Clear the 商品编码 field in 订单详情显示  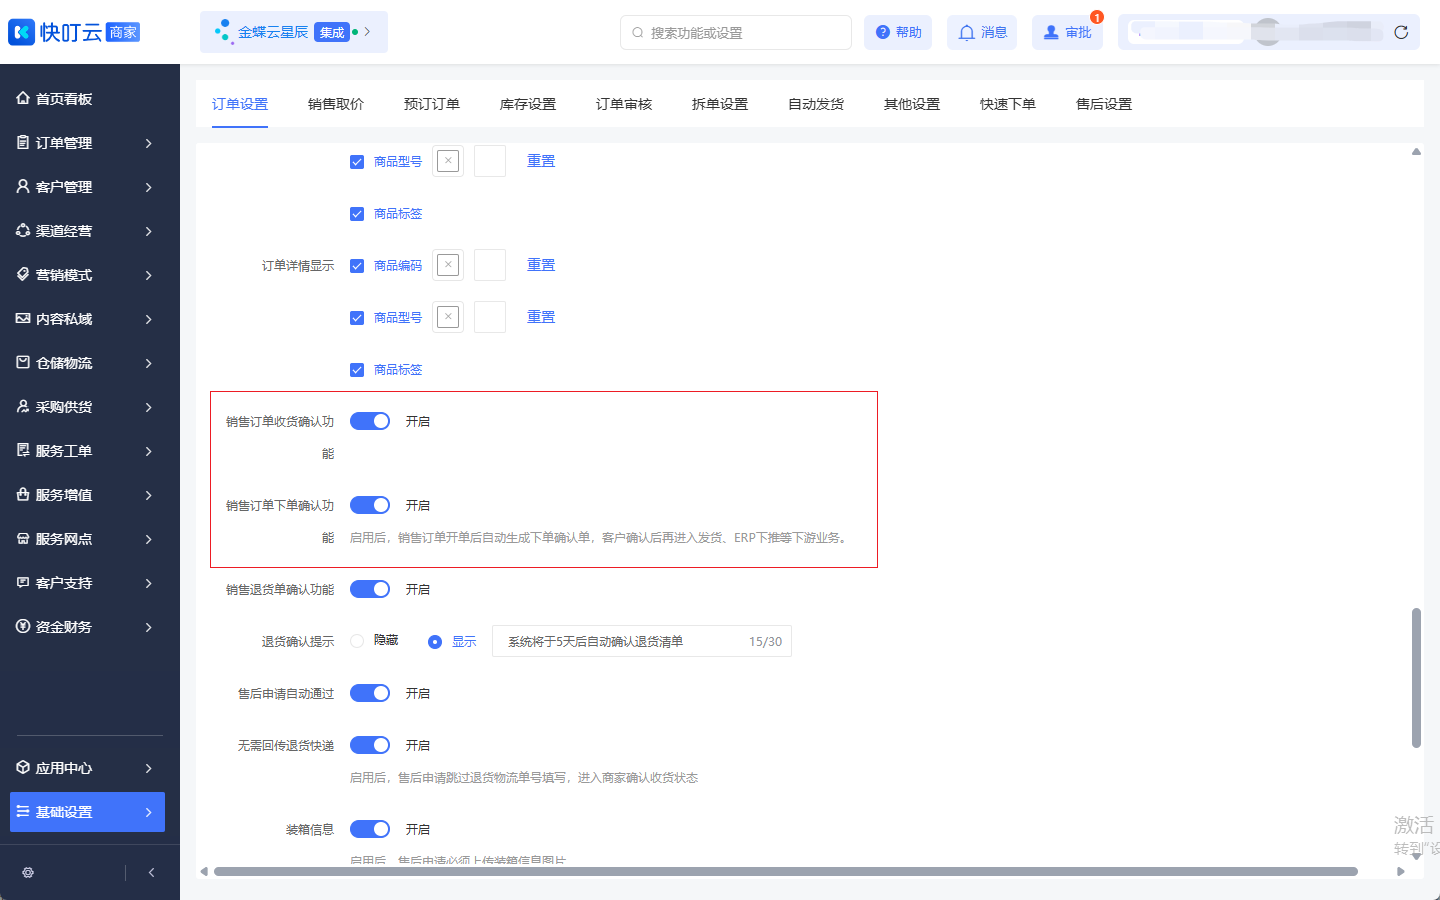448,265
